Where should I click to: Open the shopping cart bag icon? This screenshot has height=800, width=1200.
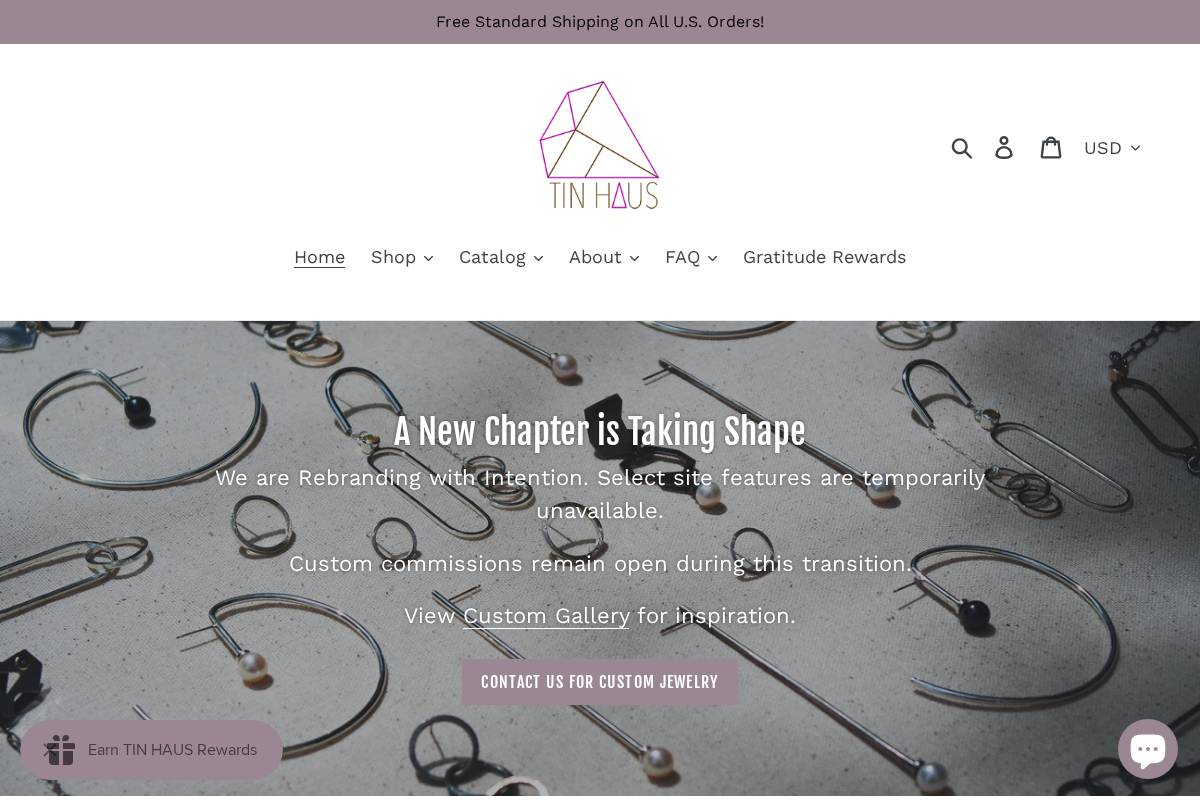pos(1051,147)
